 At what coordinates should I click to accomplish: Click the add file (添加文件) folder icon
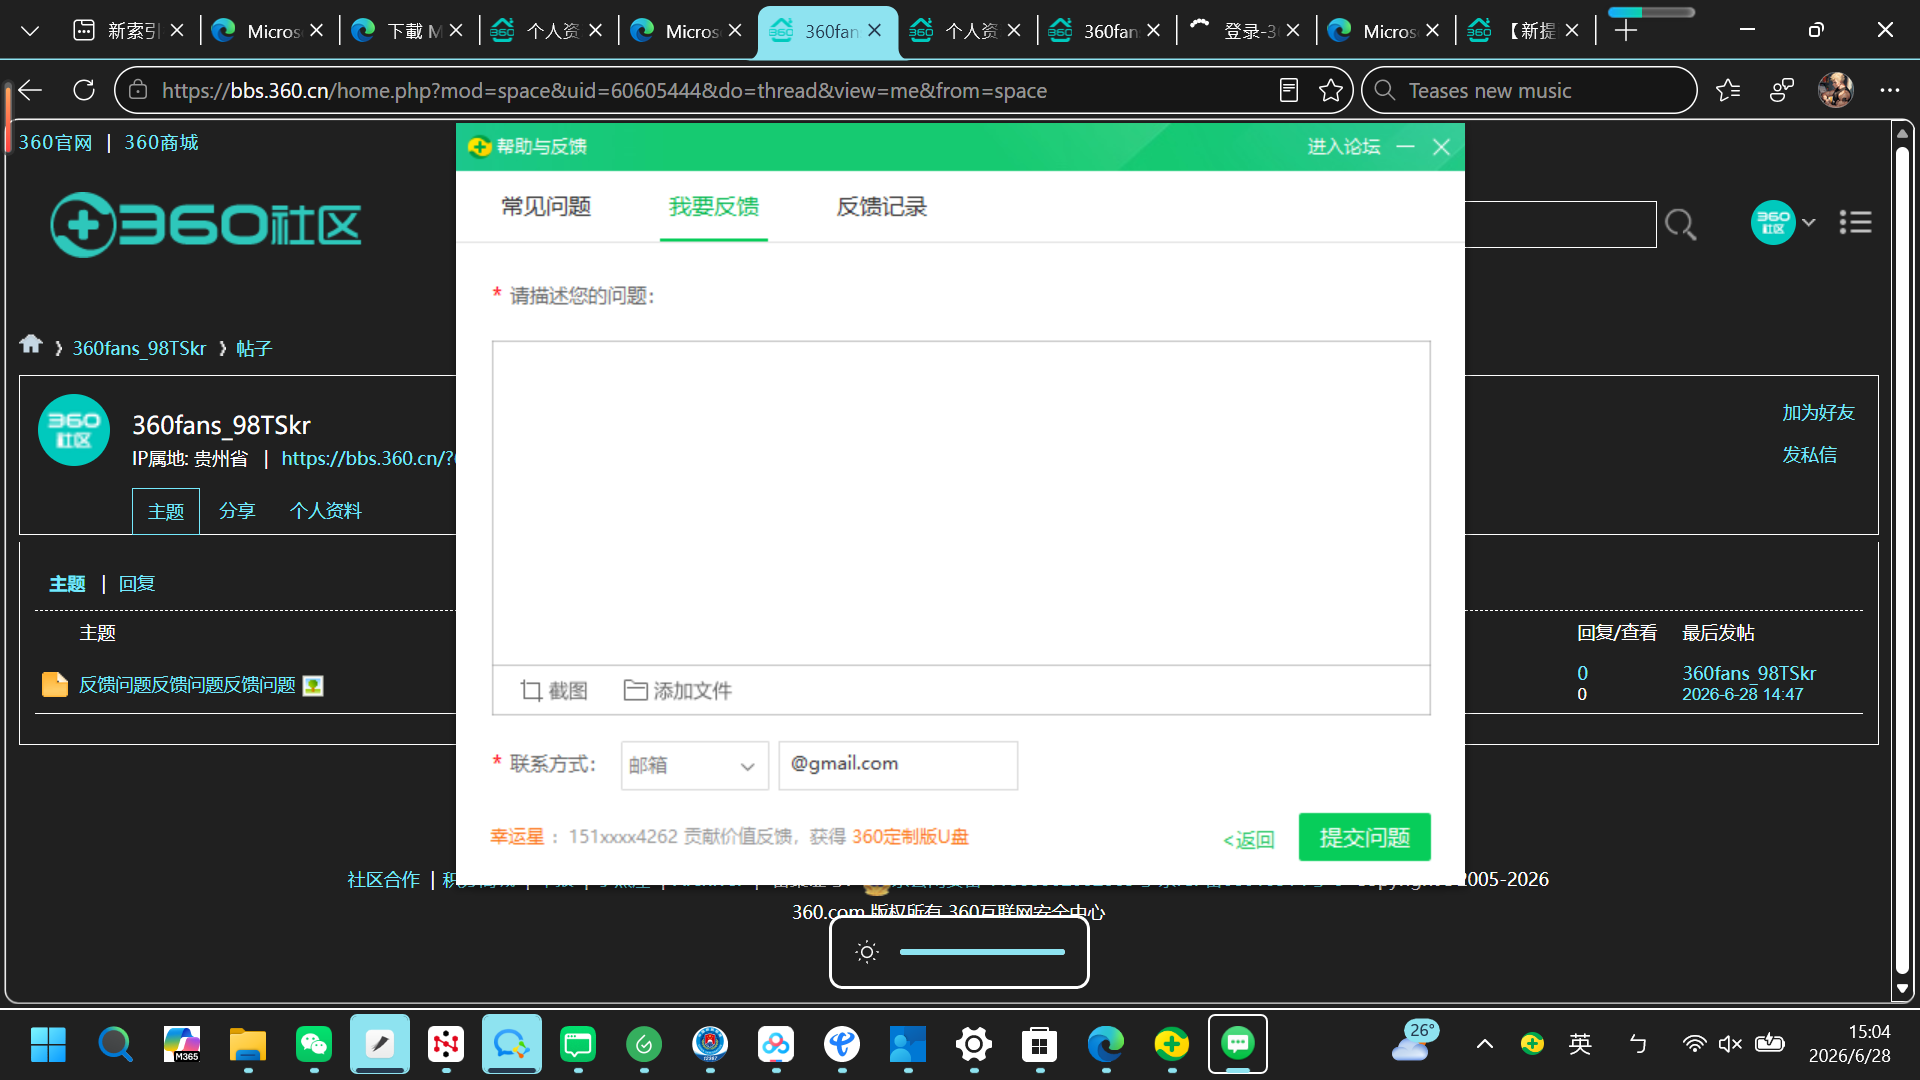(x=635, y=690)
